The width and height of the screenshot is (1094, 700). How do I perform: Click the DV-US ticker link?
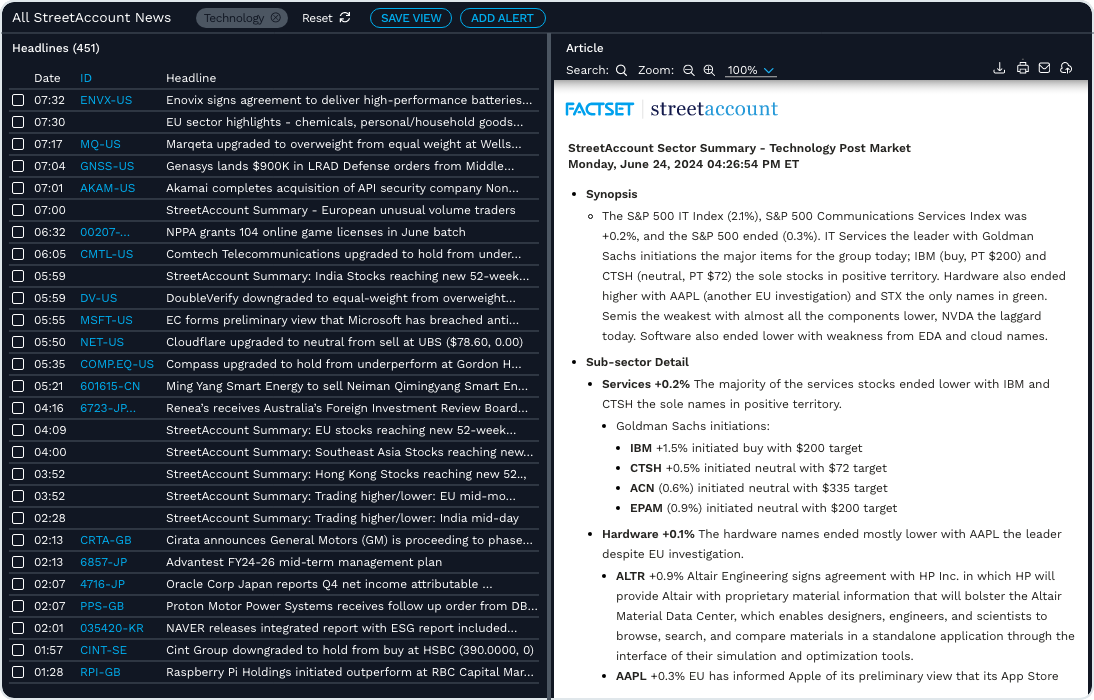coord(98,298)
